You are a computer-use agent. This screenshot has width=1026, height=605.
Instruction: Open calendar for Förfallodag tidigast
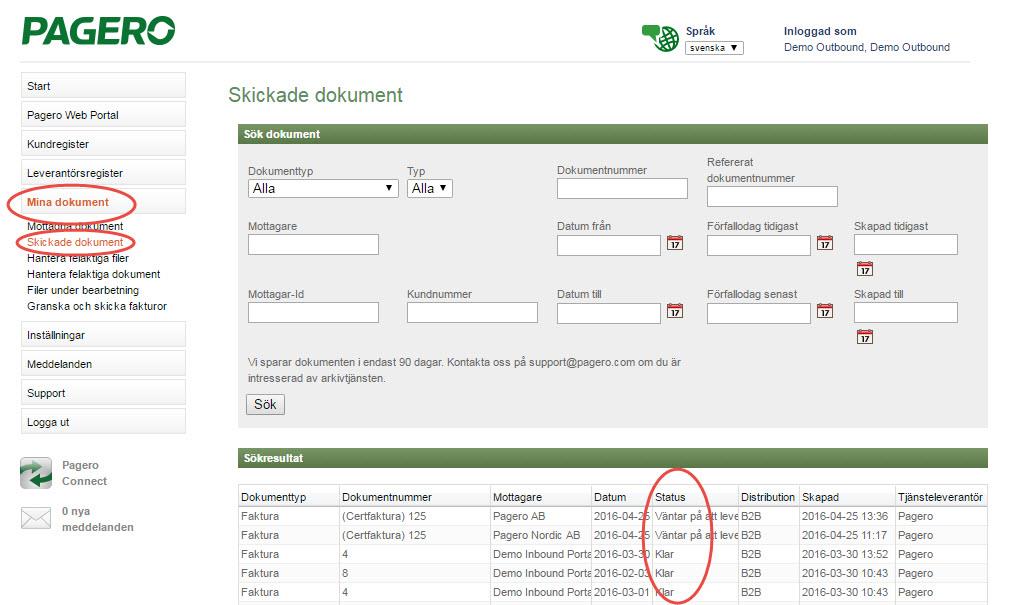pyautogui.click(x=824, y=243)
